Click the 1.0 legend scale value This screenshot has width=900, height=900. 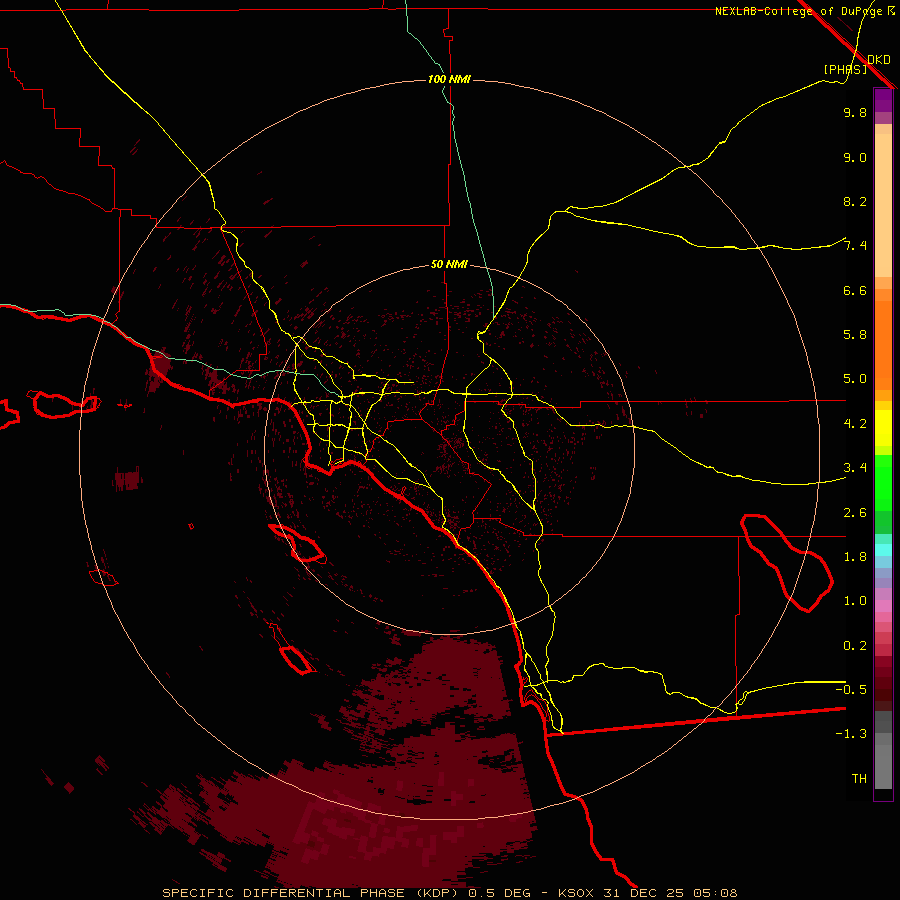point(855,601)
